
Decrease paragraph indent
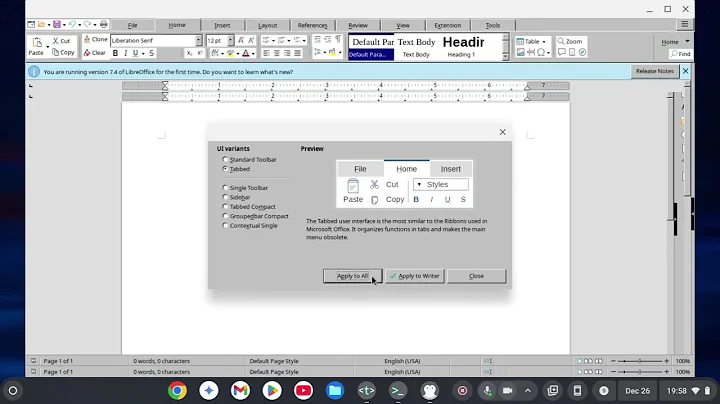pyautogui.click(x=327, y=39)
